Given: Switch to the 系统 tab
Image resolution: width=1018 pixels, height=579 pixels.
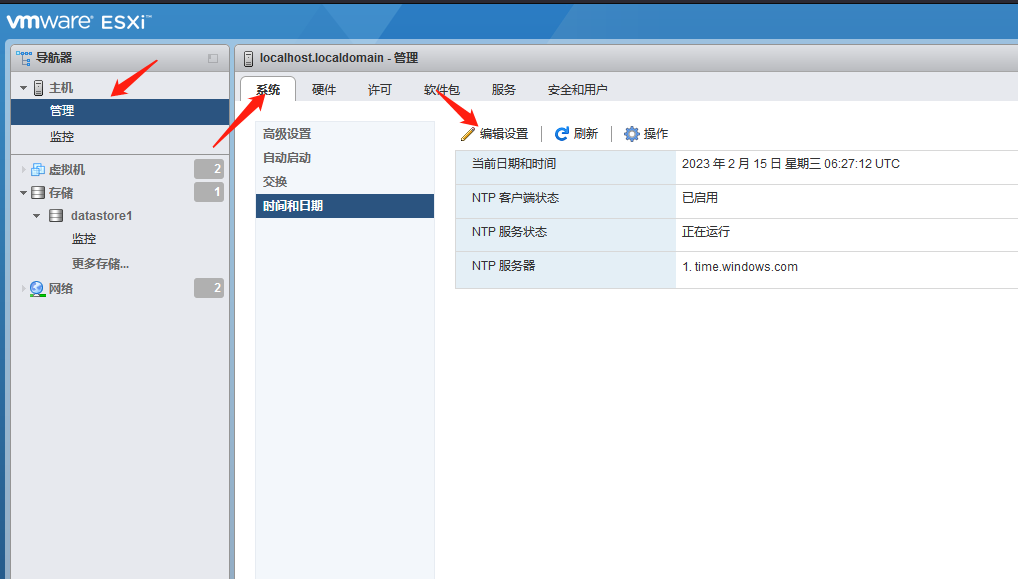Looking at the screenshot, I should [x=268, y=90].
